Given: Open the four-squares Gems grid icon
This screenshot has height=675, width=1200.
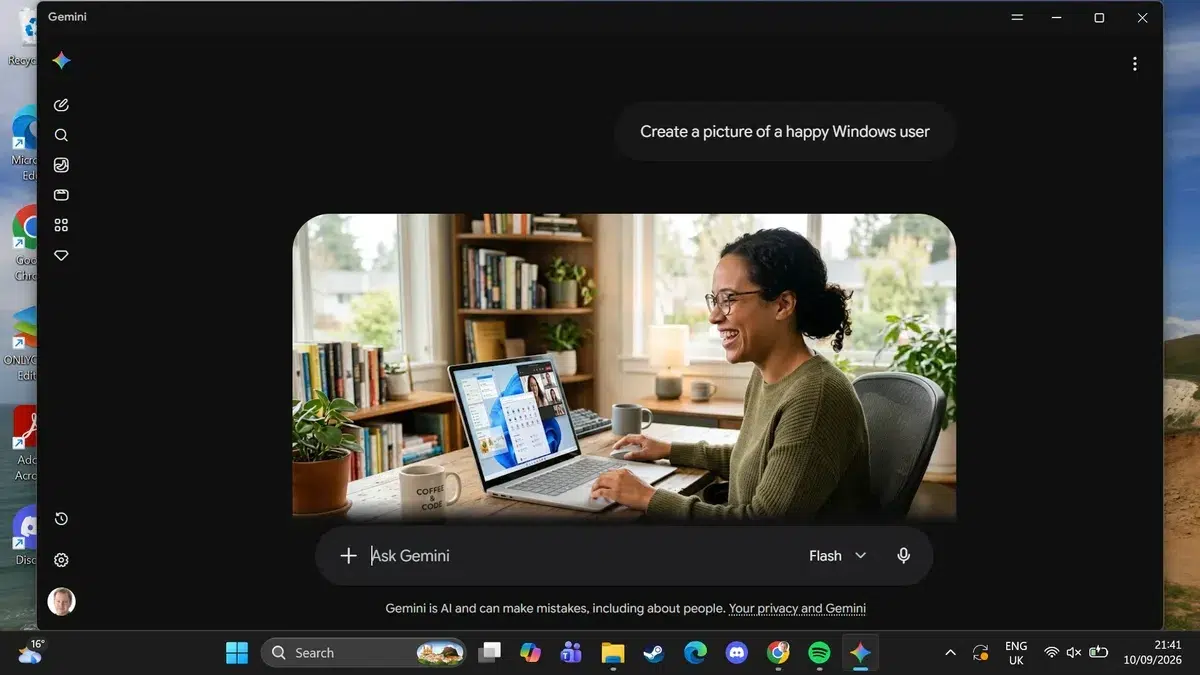Looking at the screenshot, I should (61, 225).
